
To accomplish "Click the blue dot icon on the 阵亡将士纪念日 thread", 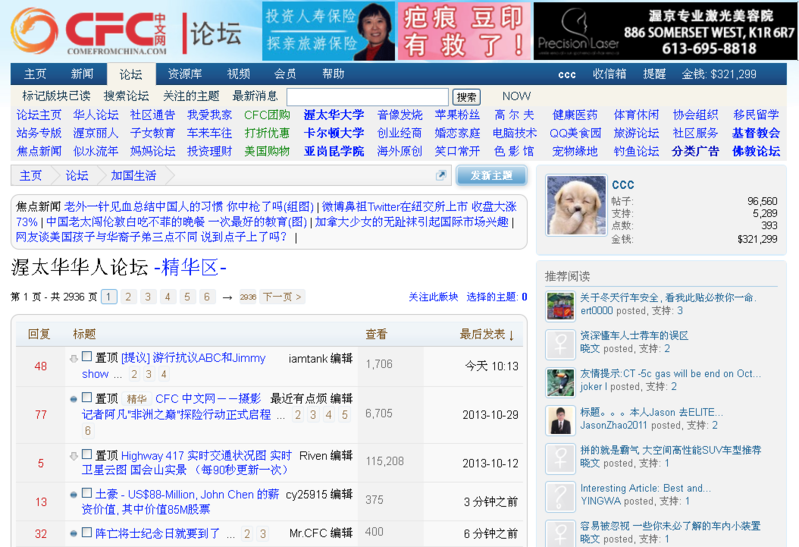I will [x=73, y=534].
